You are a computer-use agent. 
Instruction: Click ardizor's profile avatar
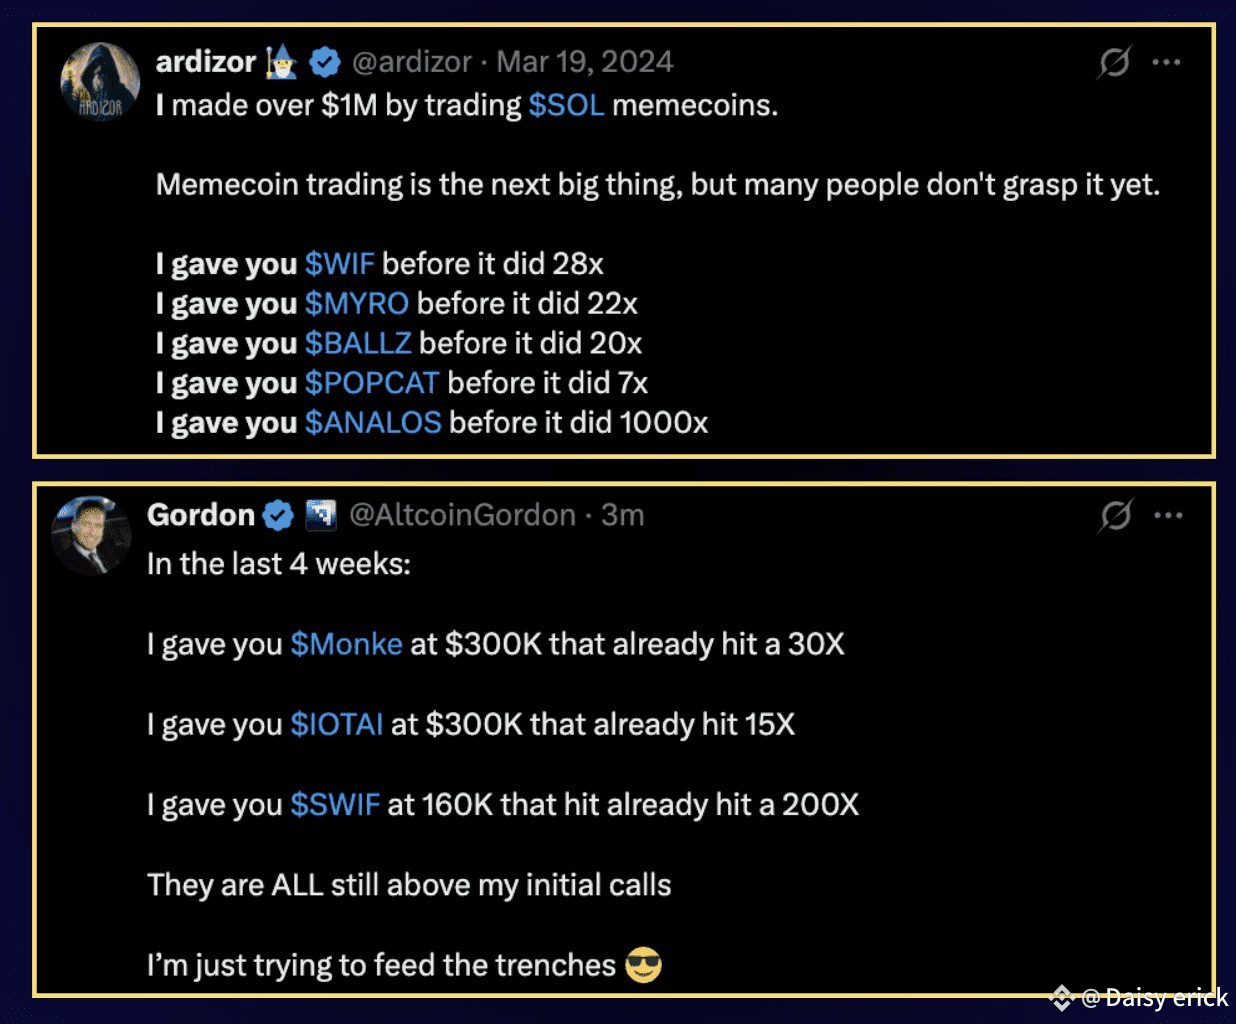98,80
